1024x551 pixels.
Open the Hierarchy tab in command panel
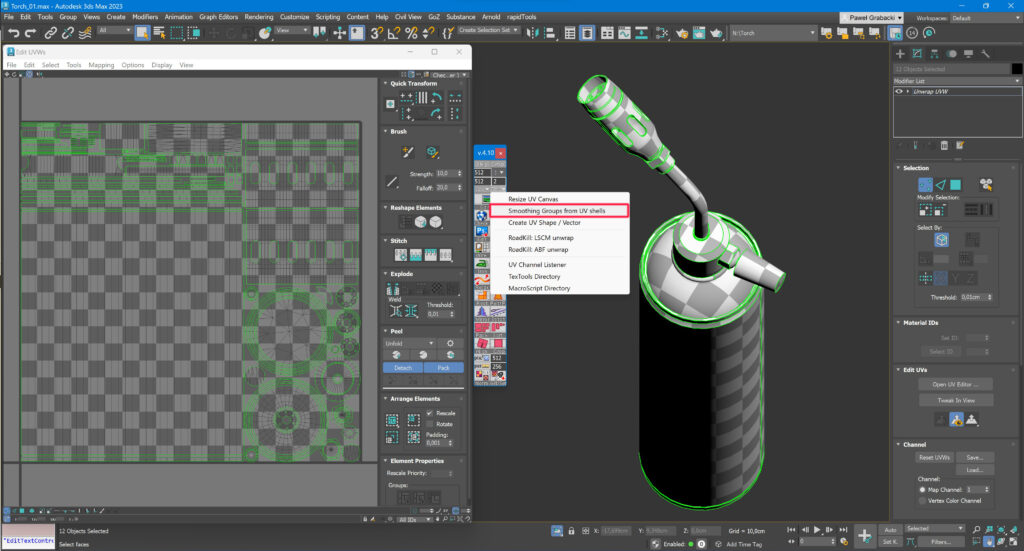point(934,54)
